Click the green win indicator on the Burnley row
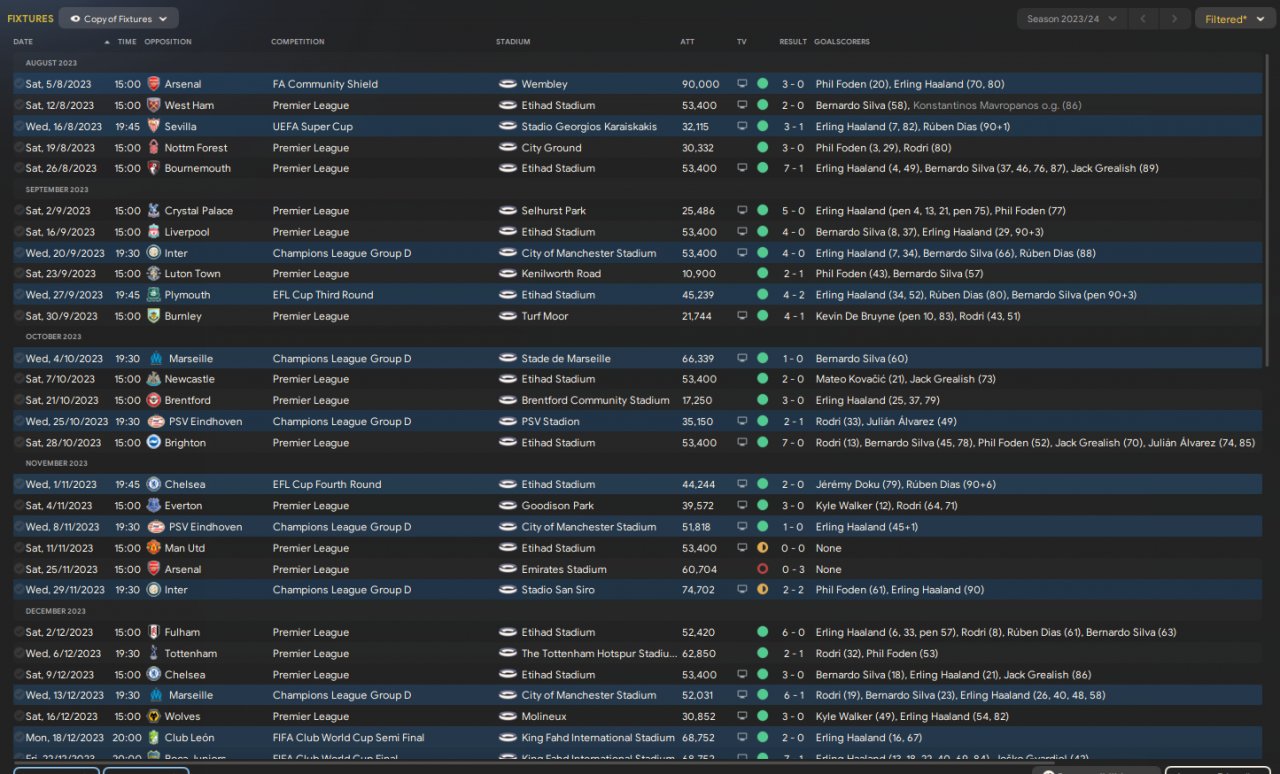This screenshot has height=774, width=1280. pos(763,316)
